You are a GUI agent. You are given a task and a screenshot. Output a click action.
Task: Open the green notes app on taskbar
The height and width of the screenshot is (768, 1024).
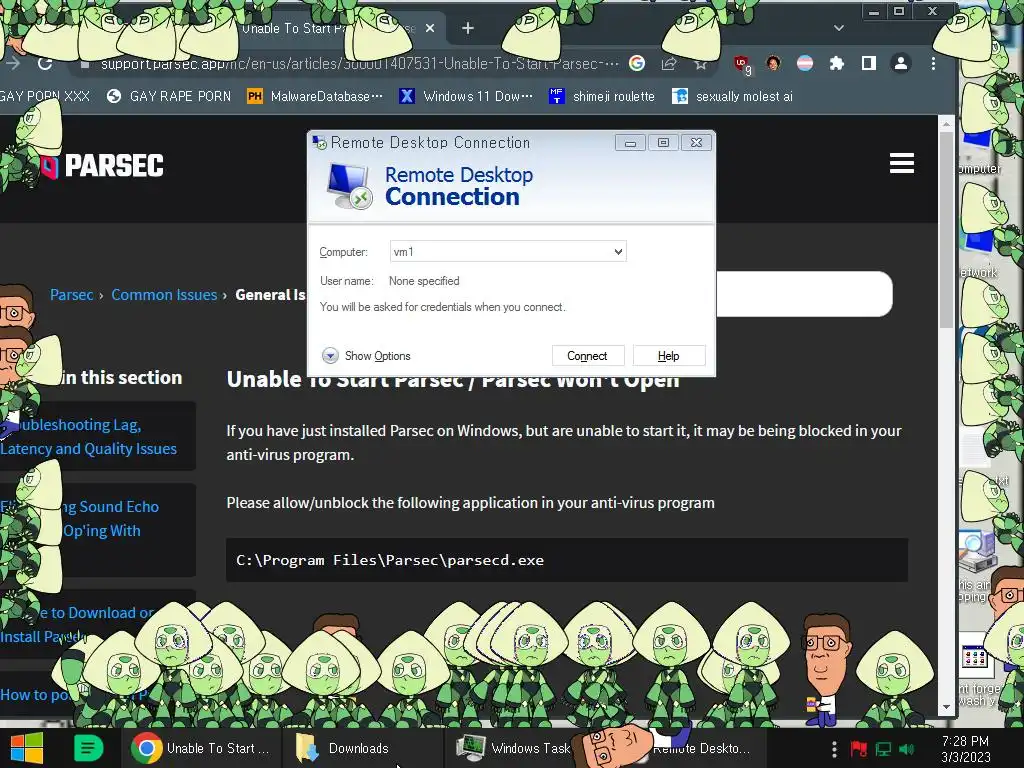coord(88,748)
